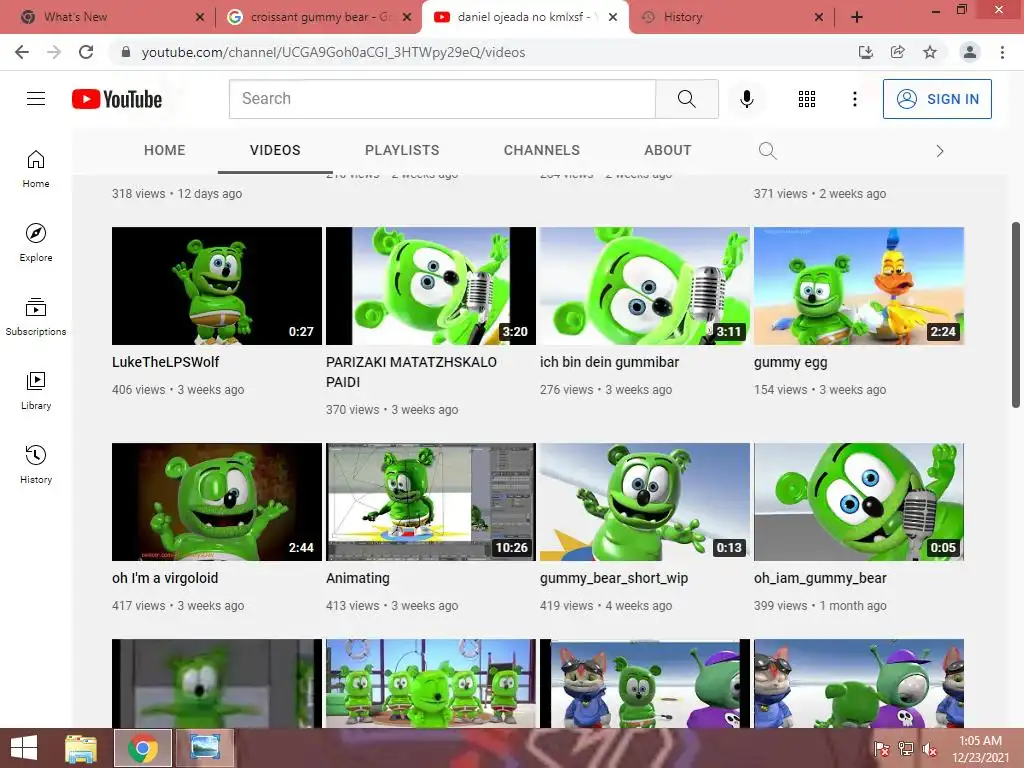Open Library in the sidebar
This screenshot has width=1024, height=768.
pyautogui.click(x=36, y=391)
